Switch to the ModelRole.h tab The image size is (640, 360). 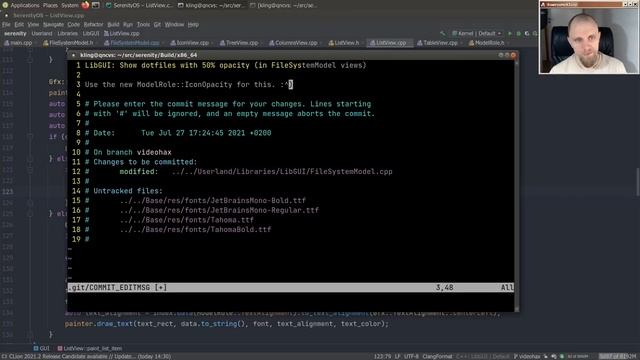pos(488,42)
